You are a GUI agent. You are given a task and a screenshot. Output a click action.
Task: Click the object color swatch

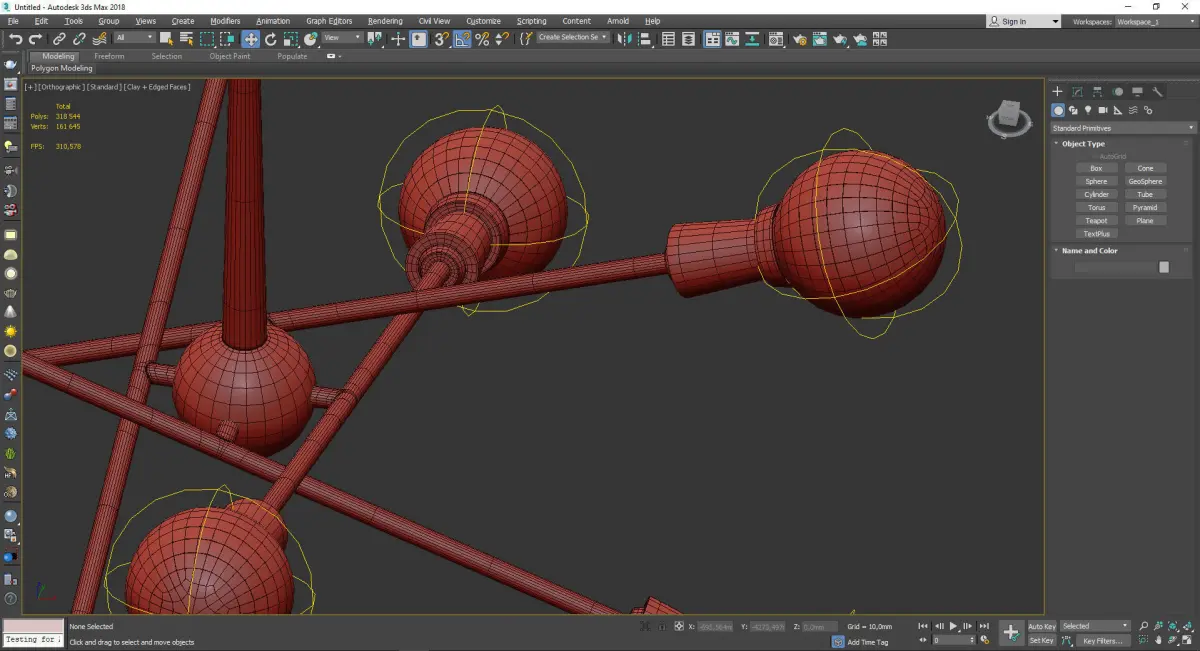tap(1163, 267)
